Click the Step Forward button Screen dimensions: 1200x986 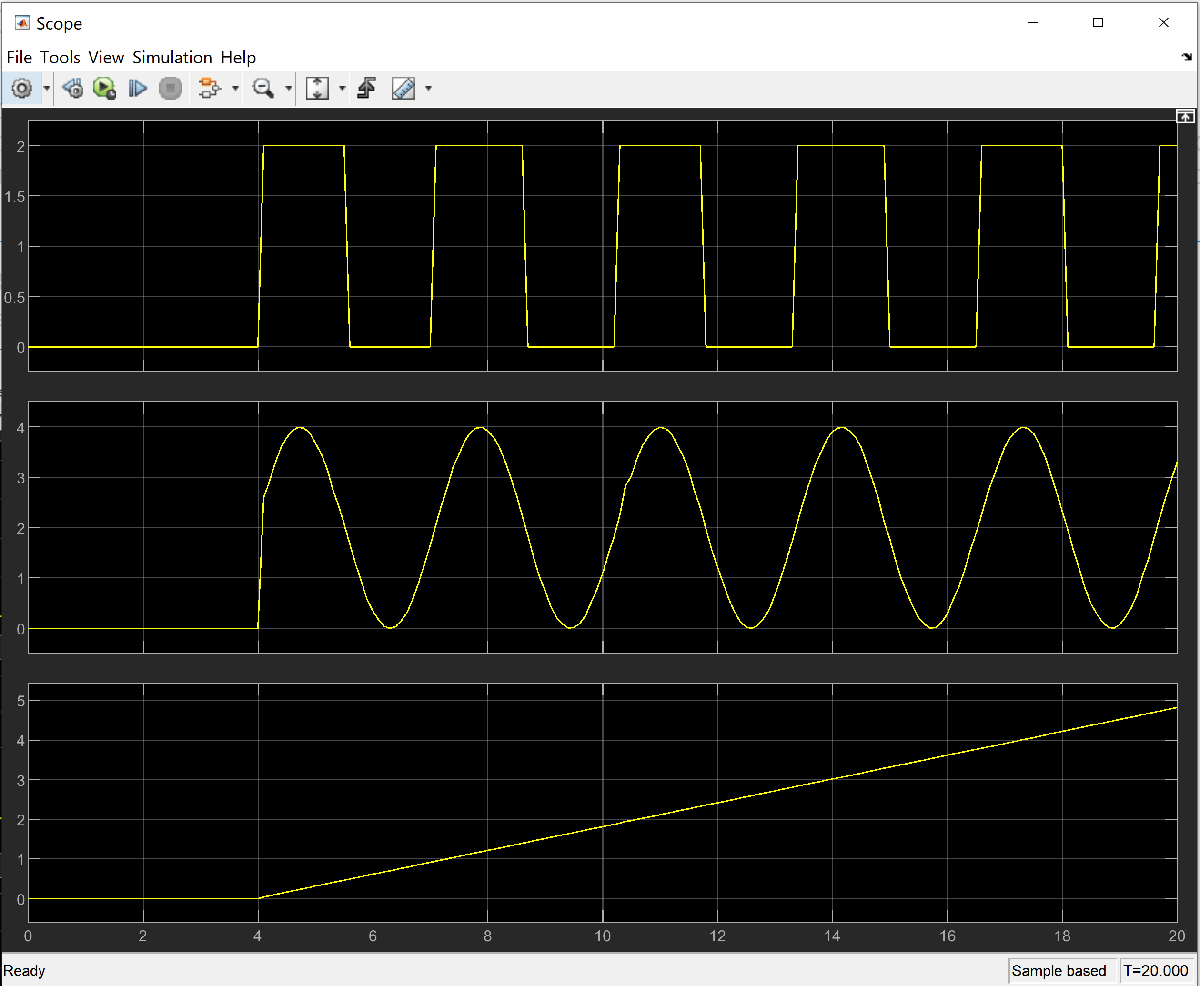(138, 89)
